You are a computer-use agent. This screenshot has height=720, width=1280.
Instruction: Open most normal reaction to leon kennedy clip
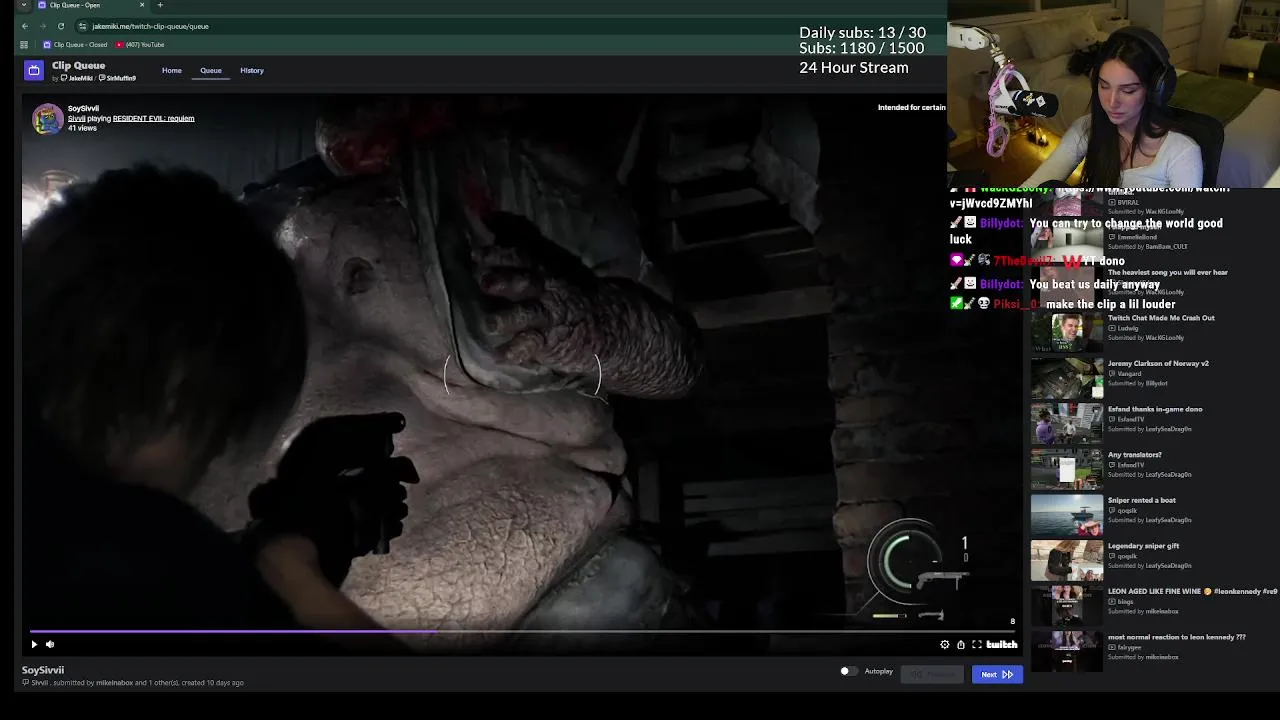point(1177,637)
